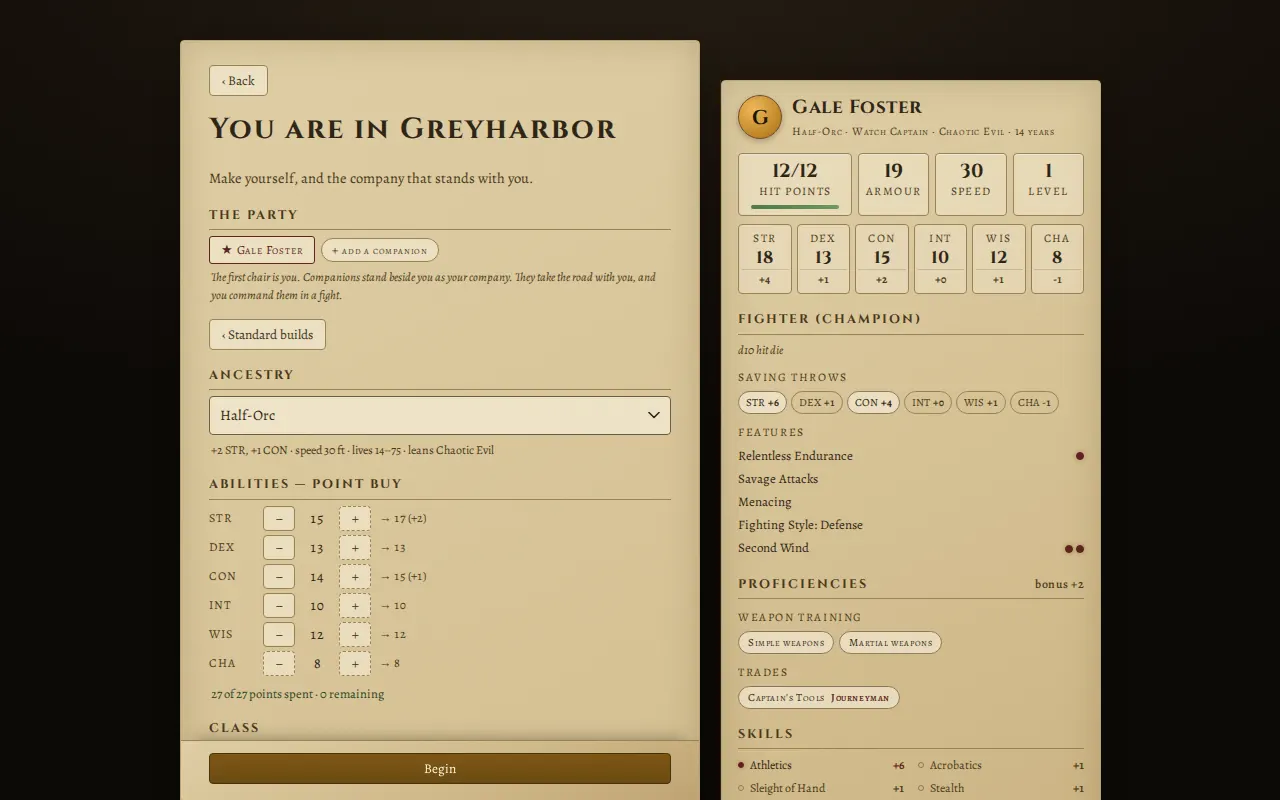Click the STR 18 ability card

(765, 259)
